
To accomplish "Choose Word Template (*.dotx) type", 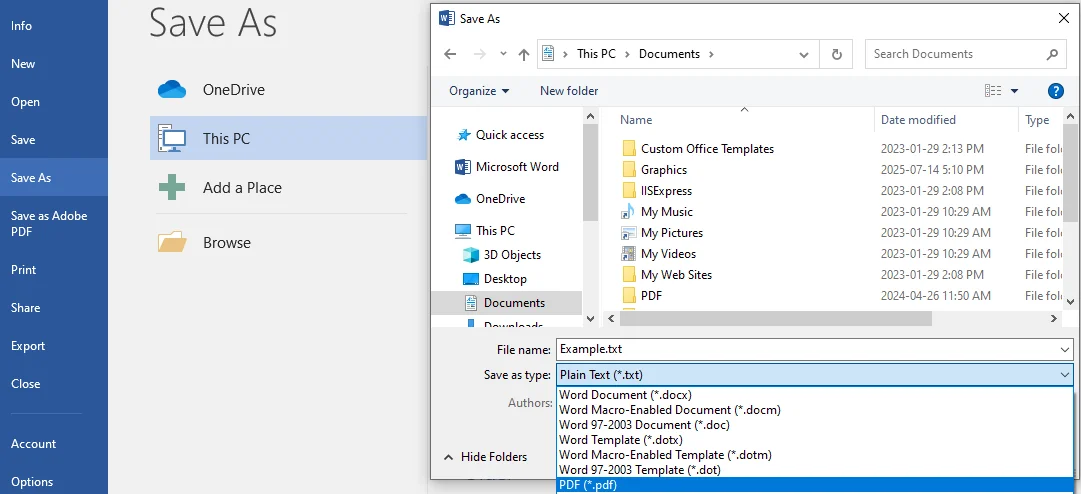I will point(814,440).
